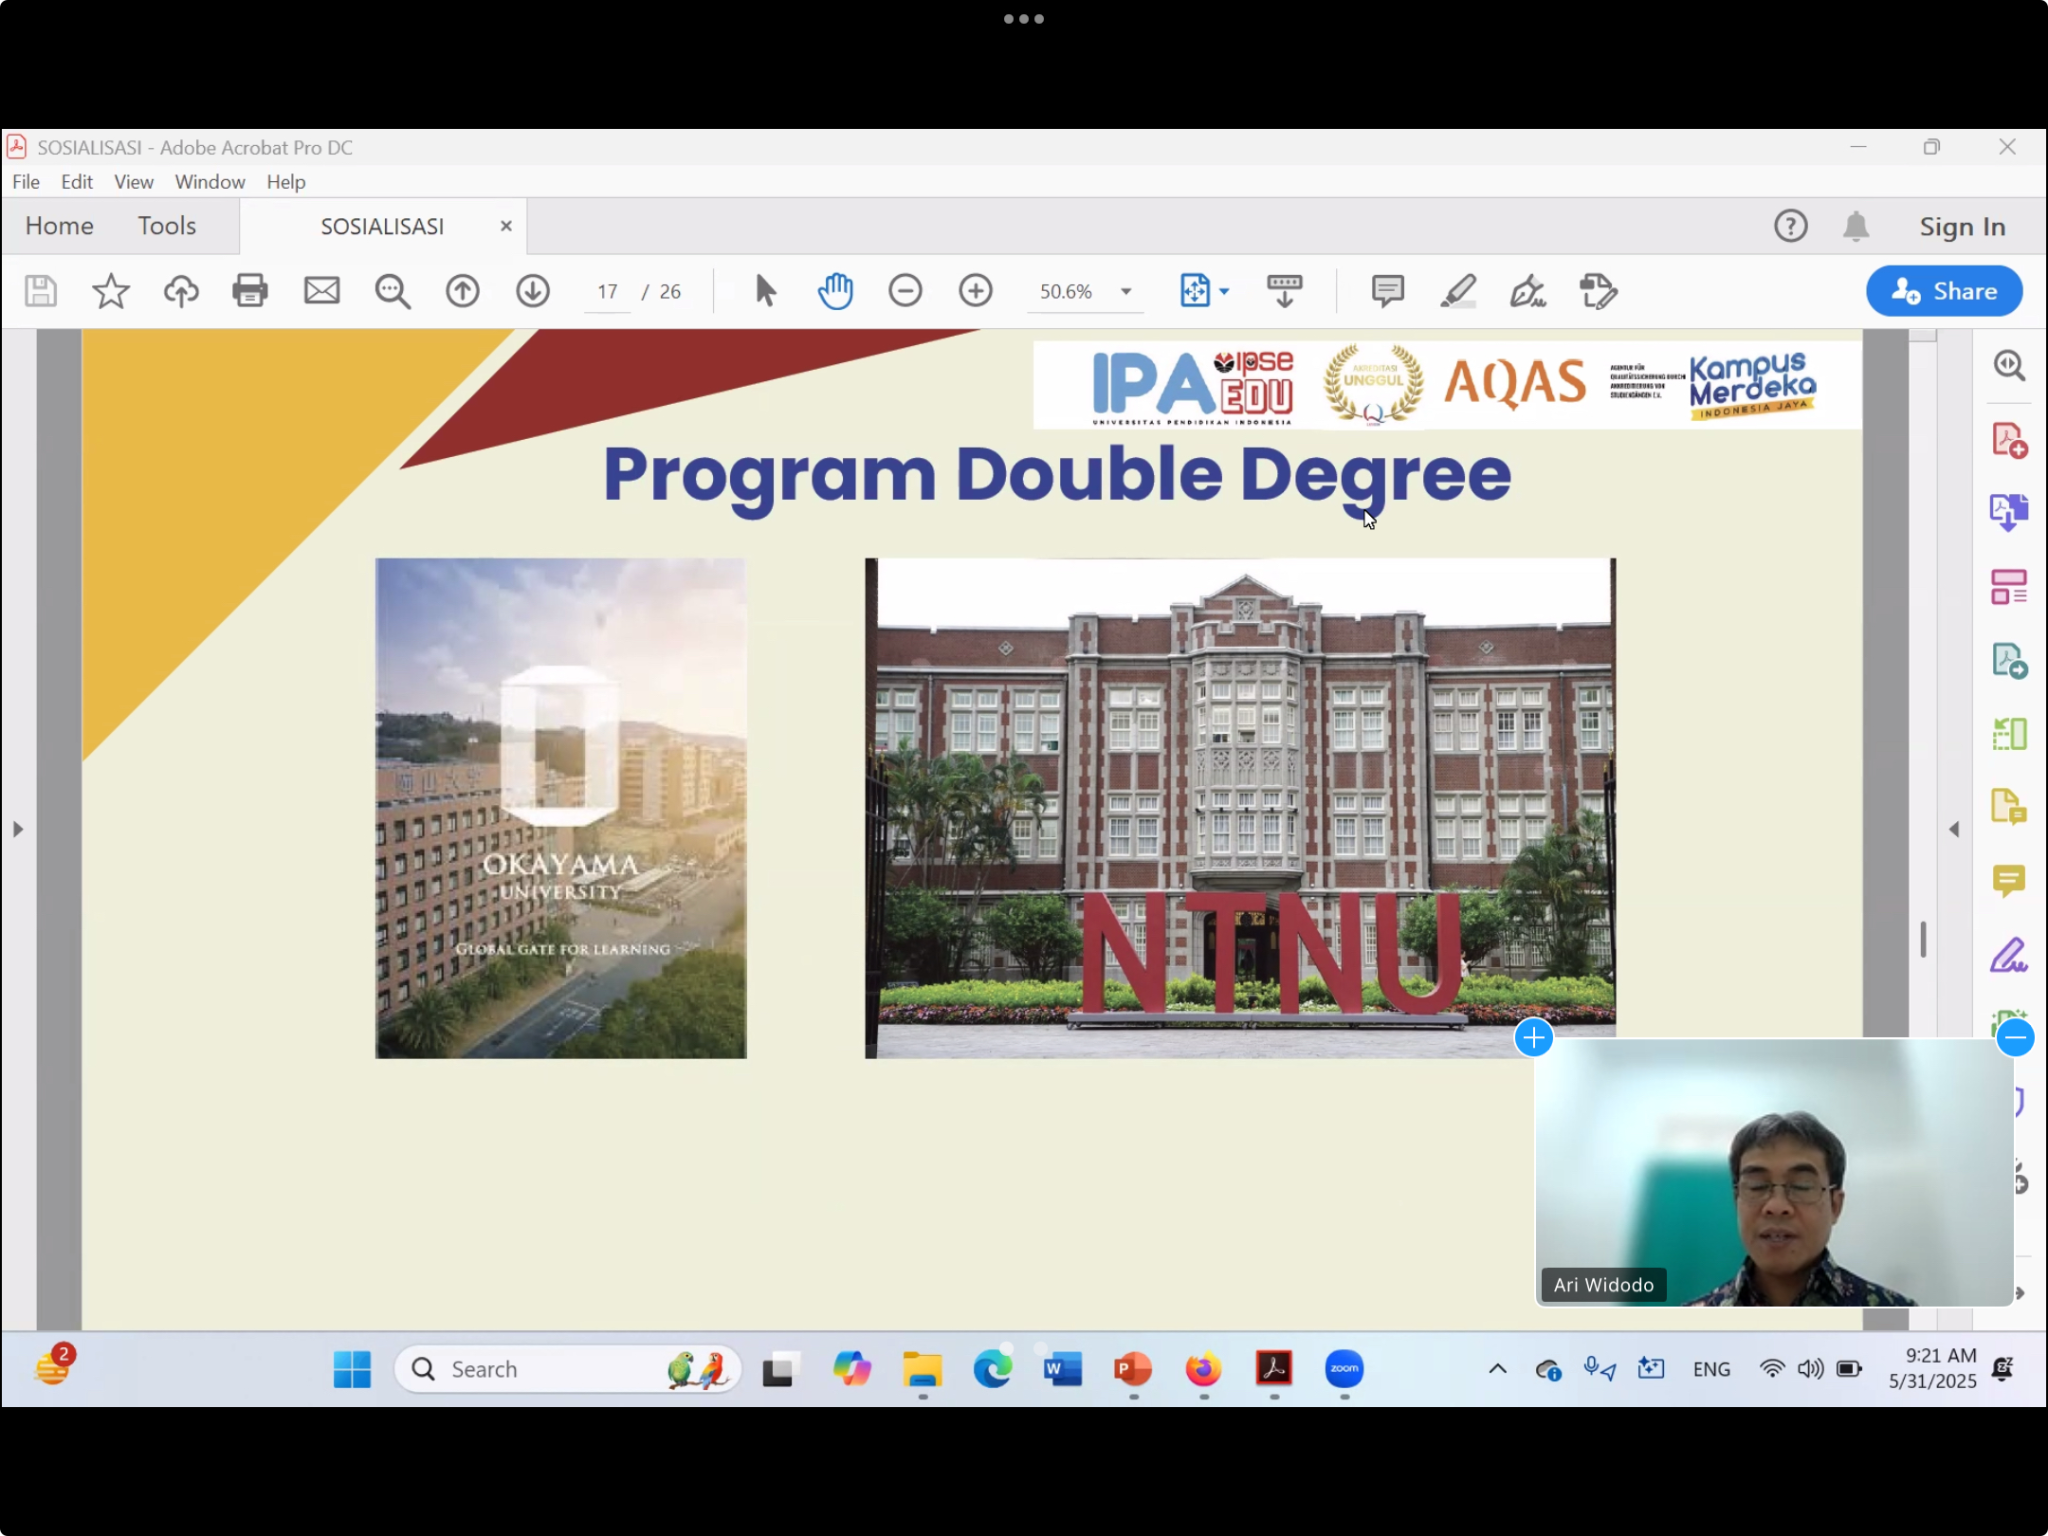
Task: Open Microsoft Edge from the taskbar
Action: [992, 1369]
